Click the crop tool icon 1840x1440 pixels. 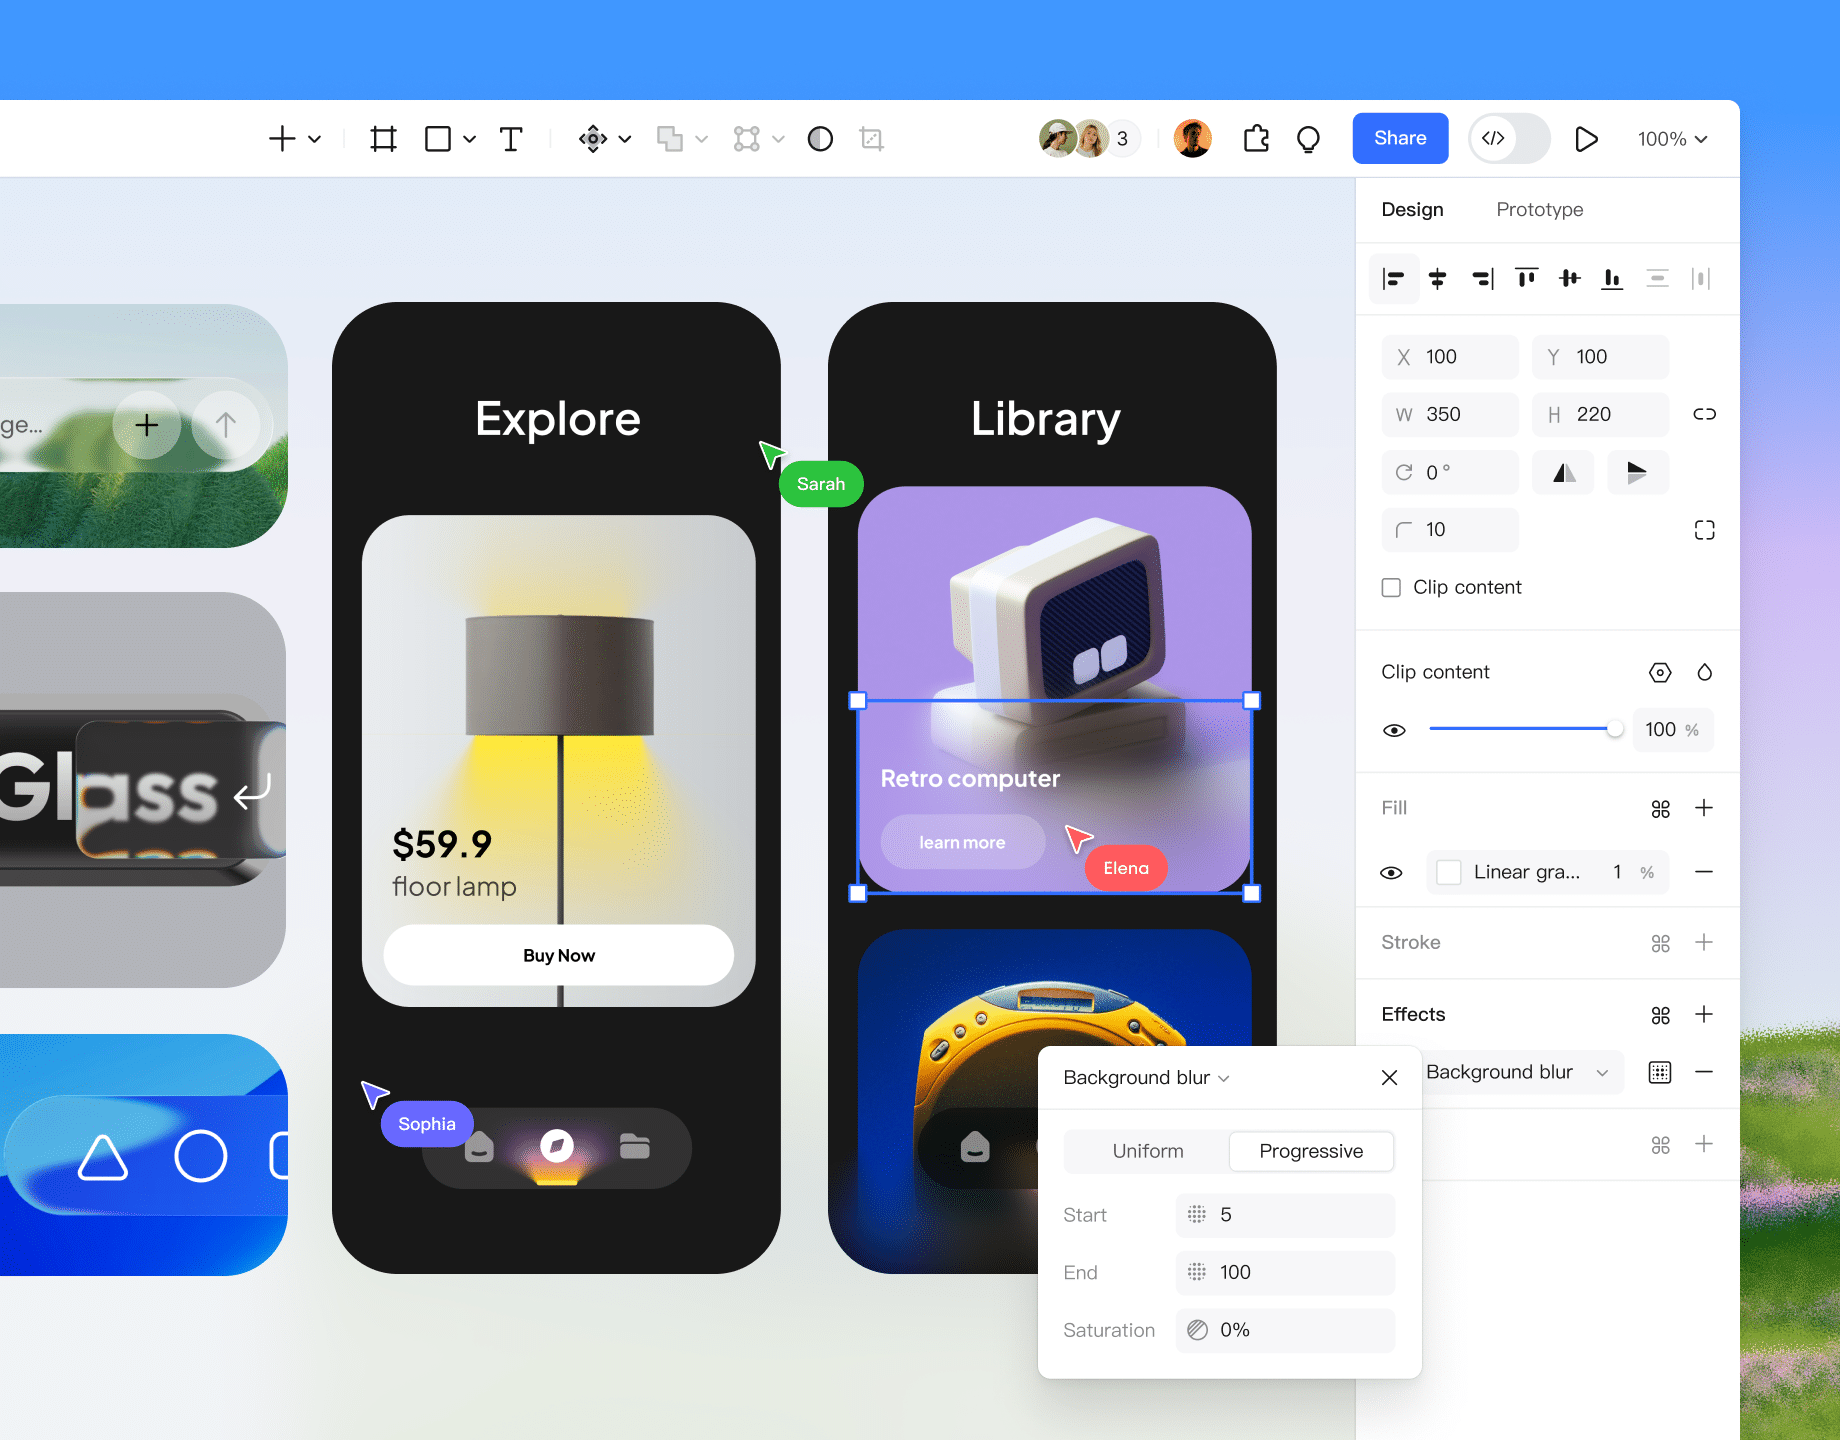click(x=871, y=139)
